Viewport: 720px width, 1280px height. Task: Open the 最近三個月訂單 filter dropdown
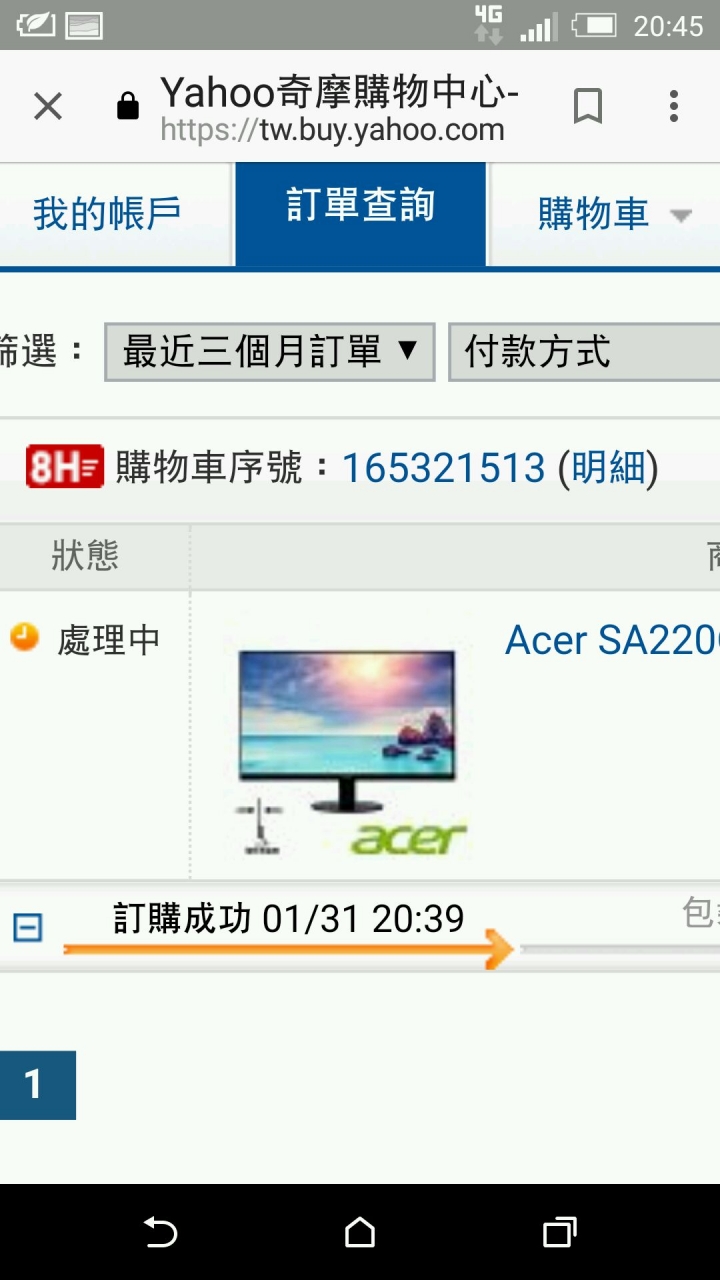pos(270,352)
